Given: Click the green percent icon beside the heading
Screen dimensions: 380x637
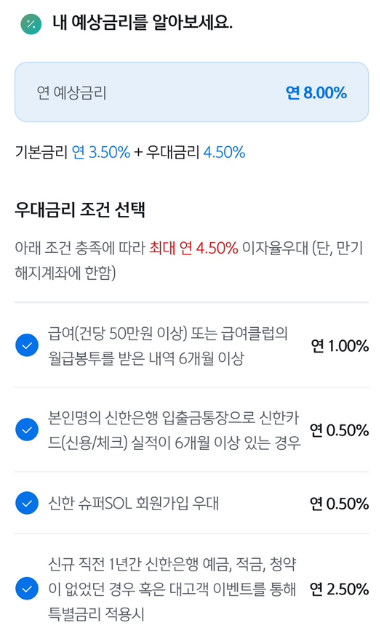Looking at the screenshot, I should [31, 24].
